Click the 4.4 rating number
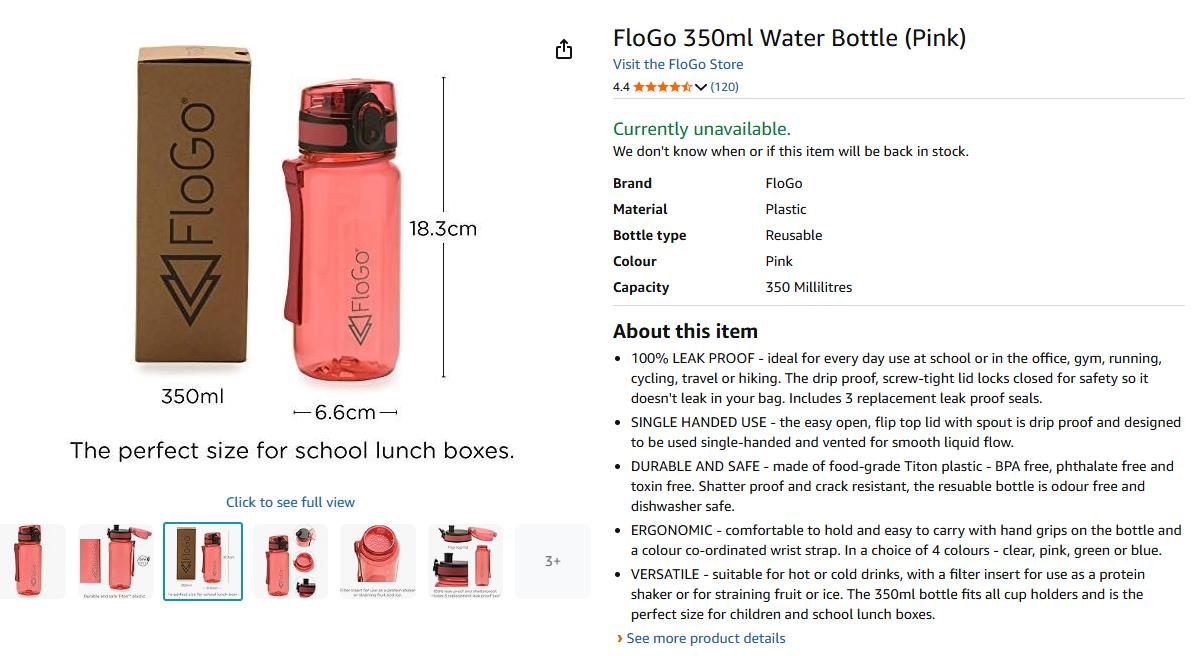1199x656 pixels. [621, 87]
